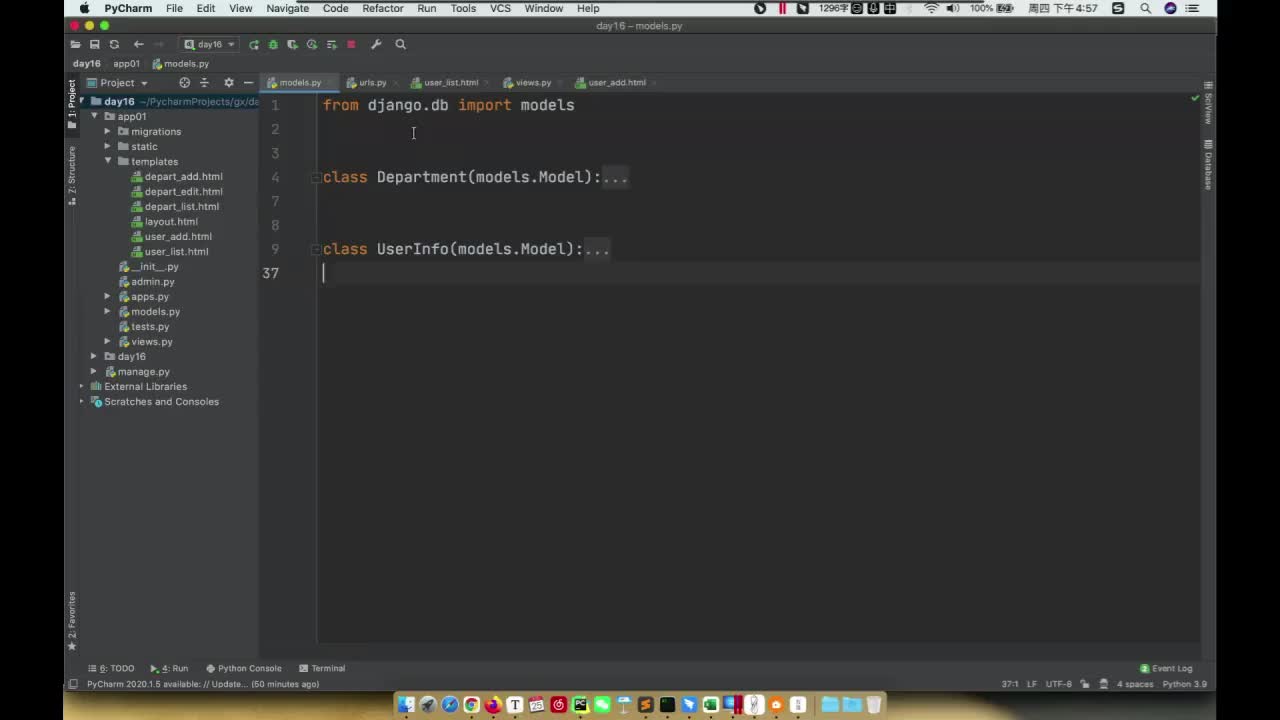Viewport: 1280px width, 720px height.
Task: Select tests.py in the project tree
Action: click(x=150, y=326)
